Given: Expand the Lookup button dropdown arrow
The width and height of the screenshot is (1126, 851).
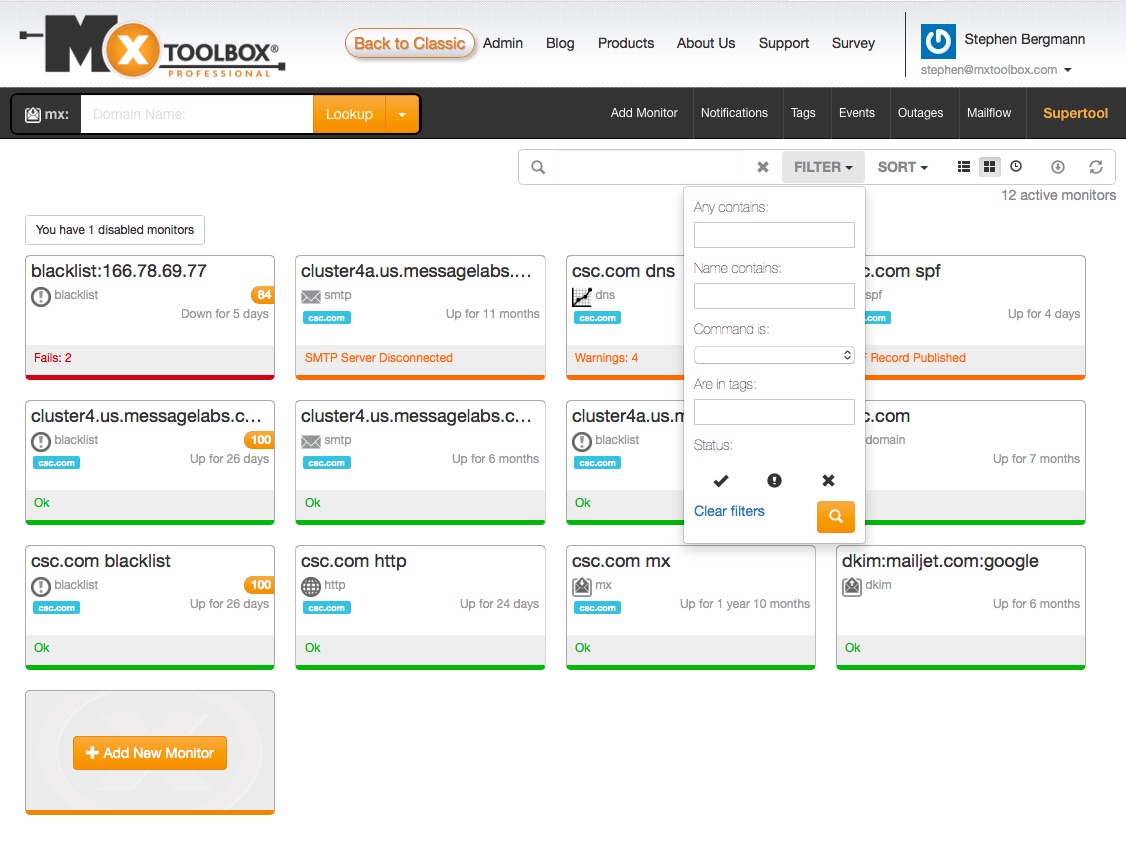Looking at the screenshot, I should click(402, 114).
